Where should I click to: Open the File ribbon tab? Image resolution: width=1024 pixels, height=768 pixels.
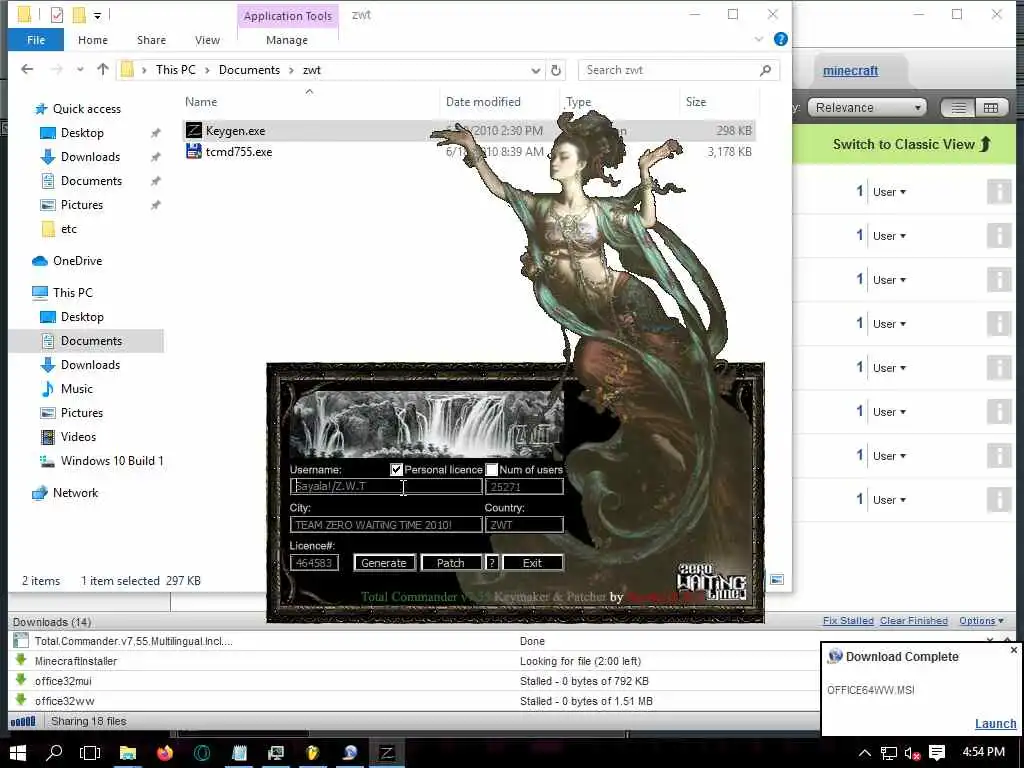36,40
